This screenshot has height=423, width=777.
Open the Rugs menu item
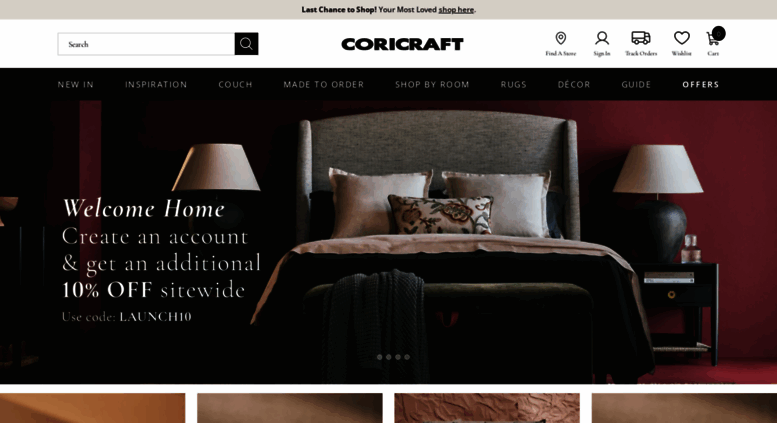coord(513,85)
